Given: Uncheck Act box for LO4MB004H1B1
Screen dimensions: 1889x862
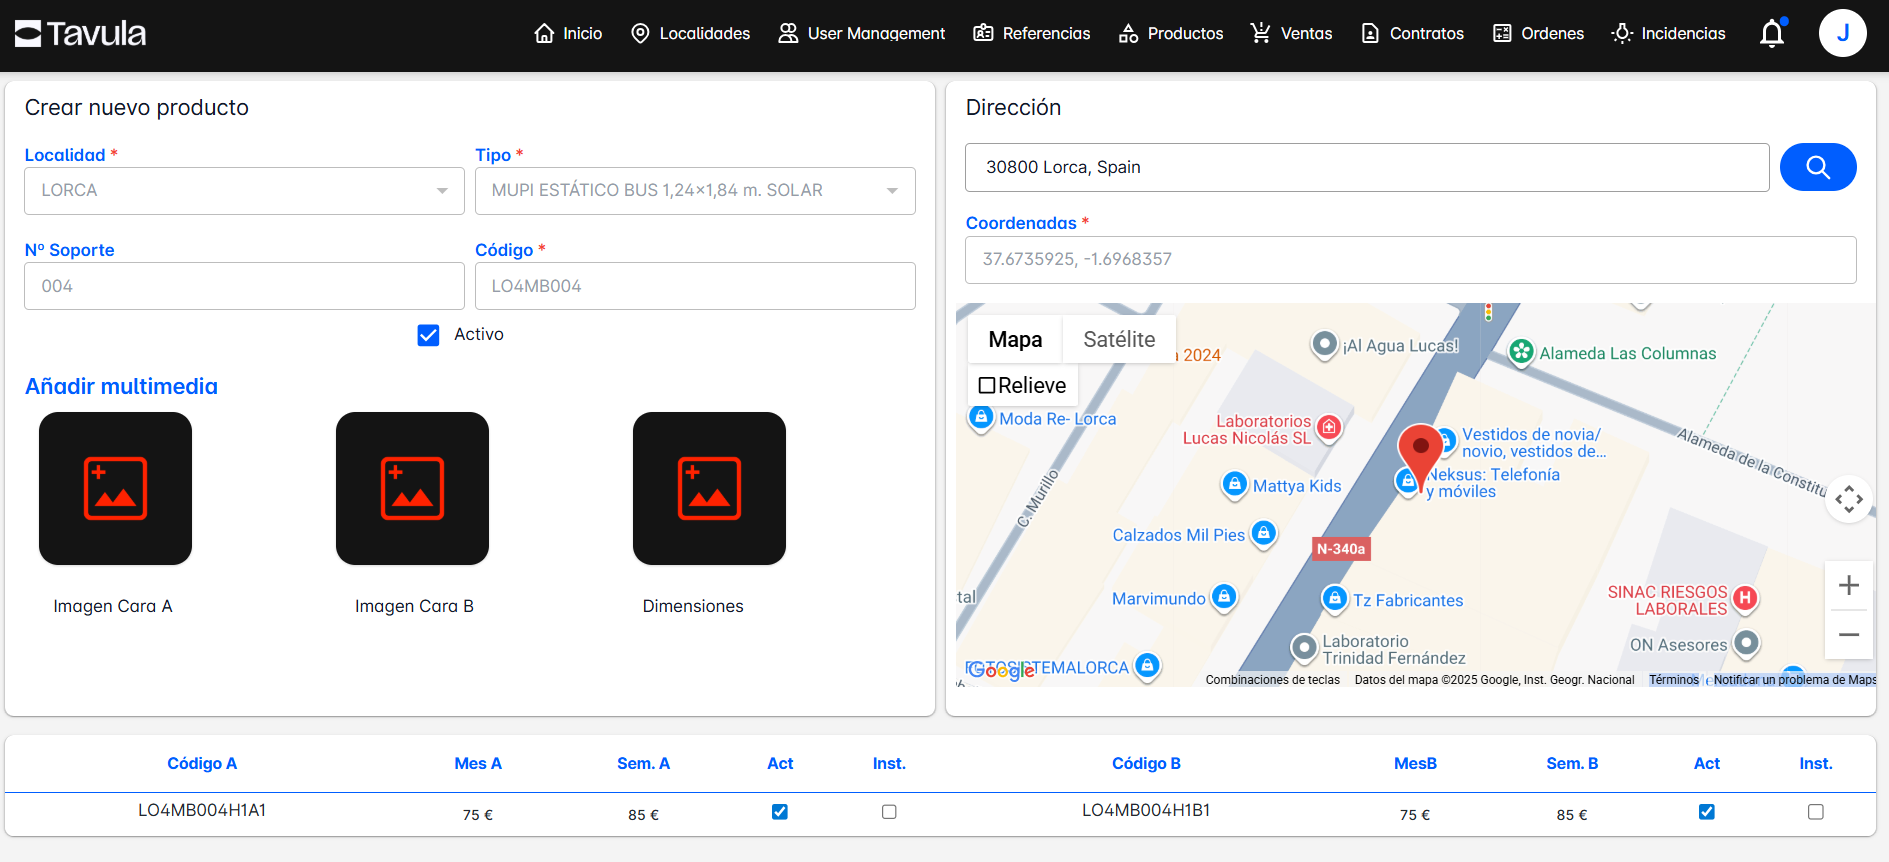Looking at the screenshot, I should (x=1706, y=812).
